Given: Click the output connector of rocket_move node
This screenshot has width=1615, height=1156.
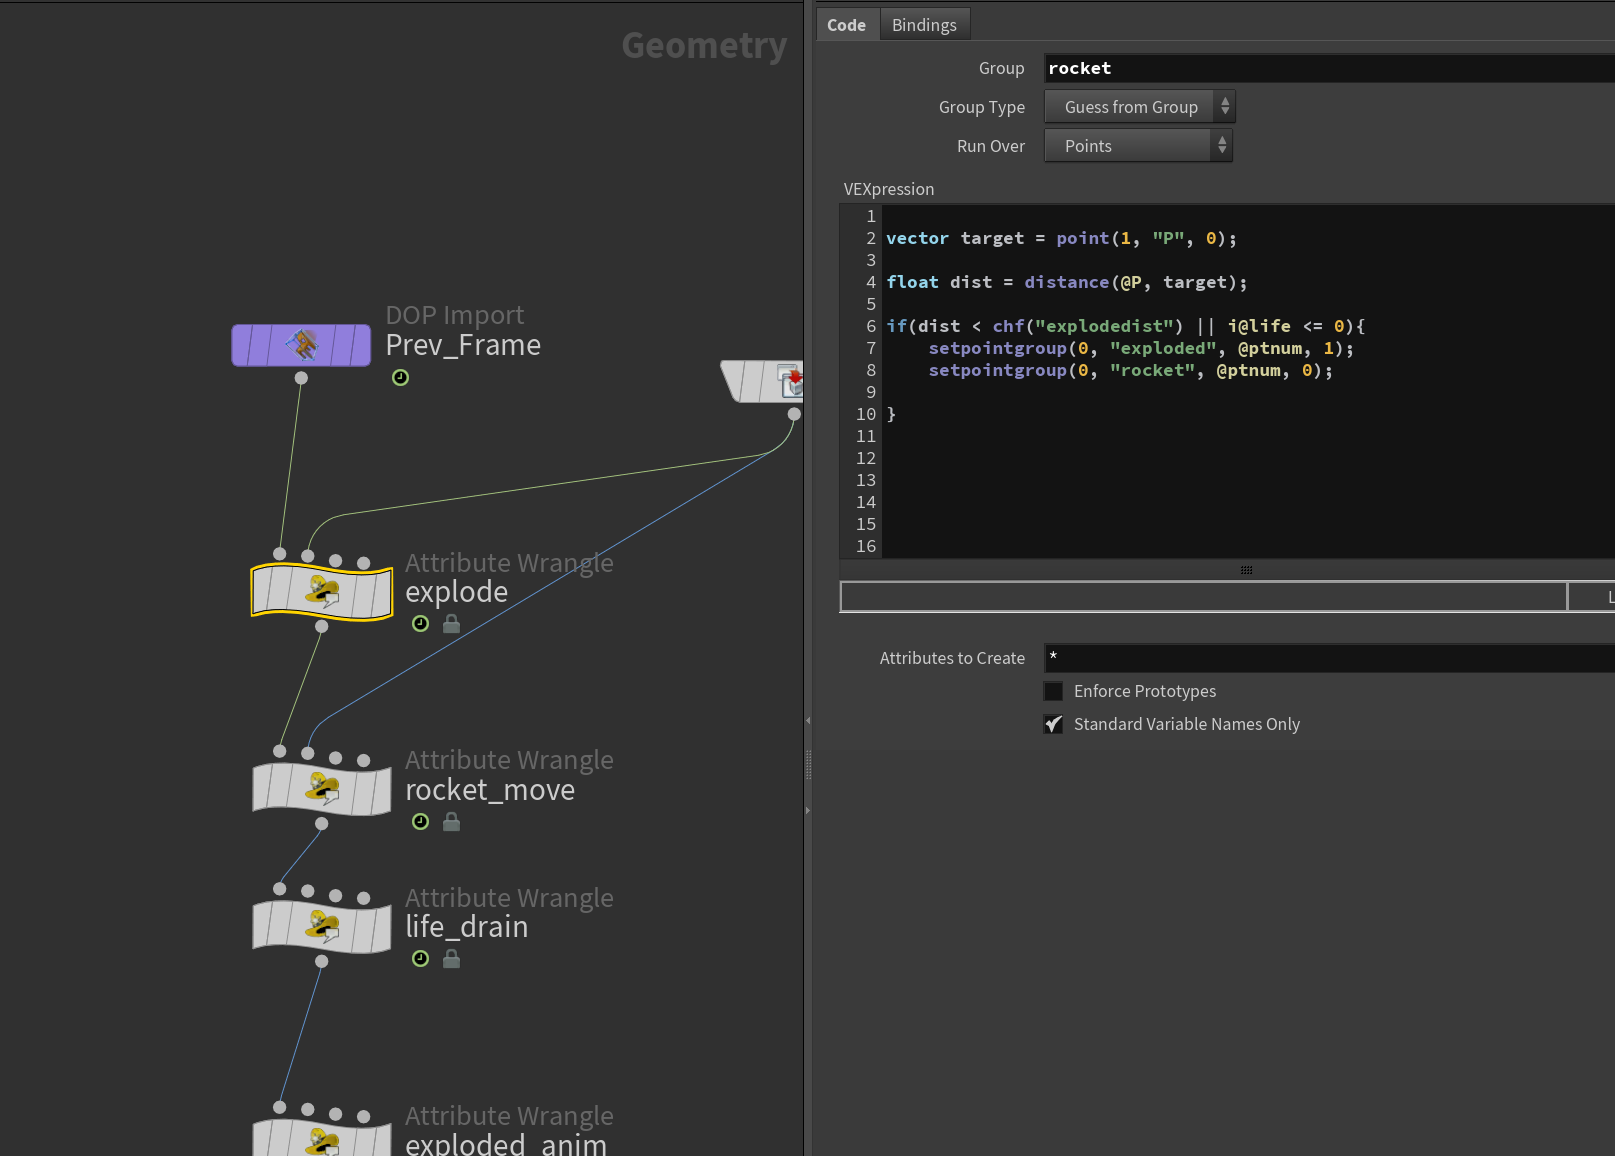Looking at the screenshot, I should (x=321, y=824).
